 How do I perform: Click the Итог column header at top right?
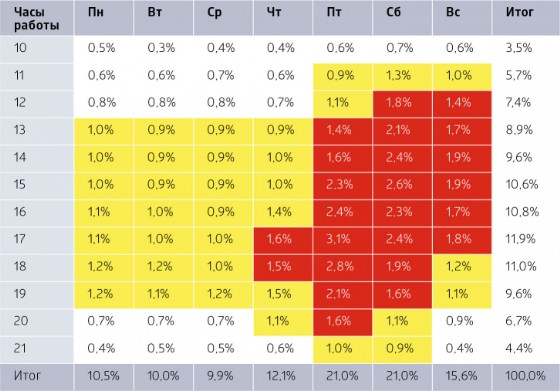[x=526, y=17]
